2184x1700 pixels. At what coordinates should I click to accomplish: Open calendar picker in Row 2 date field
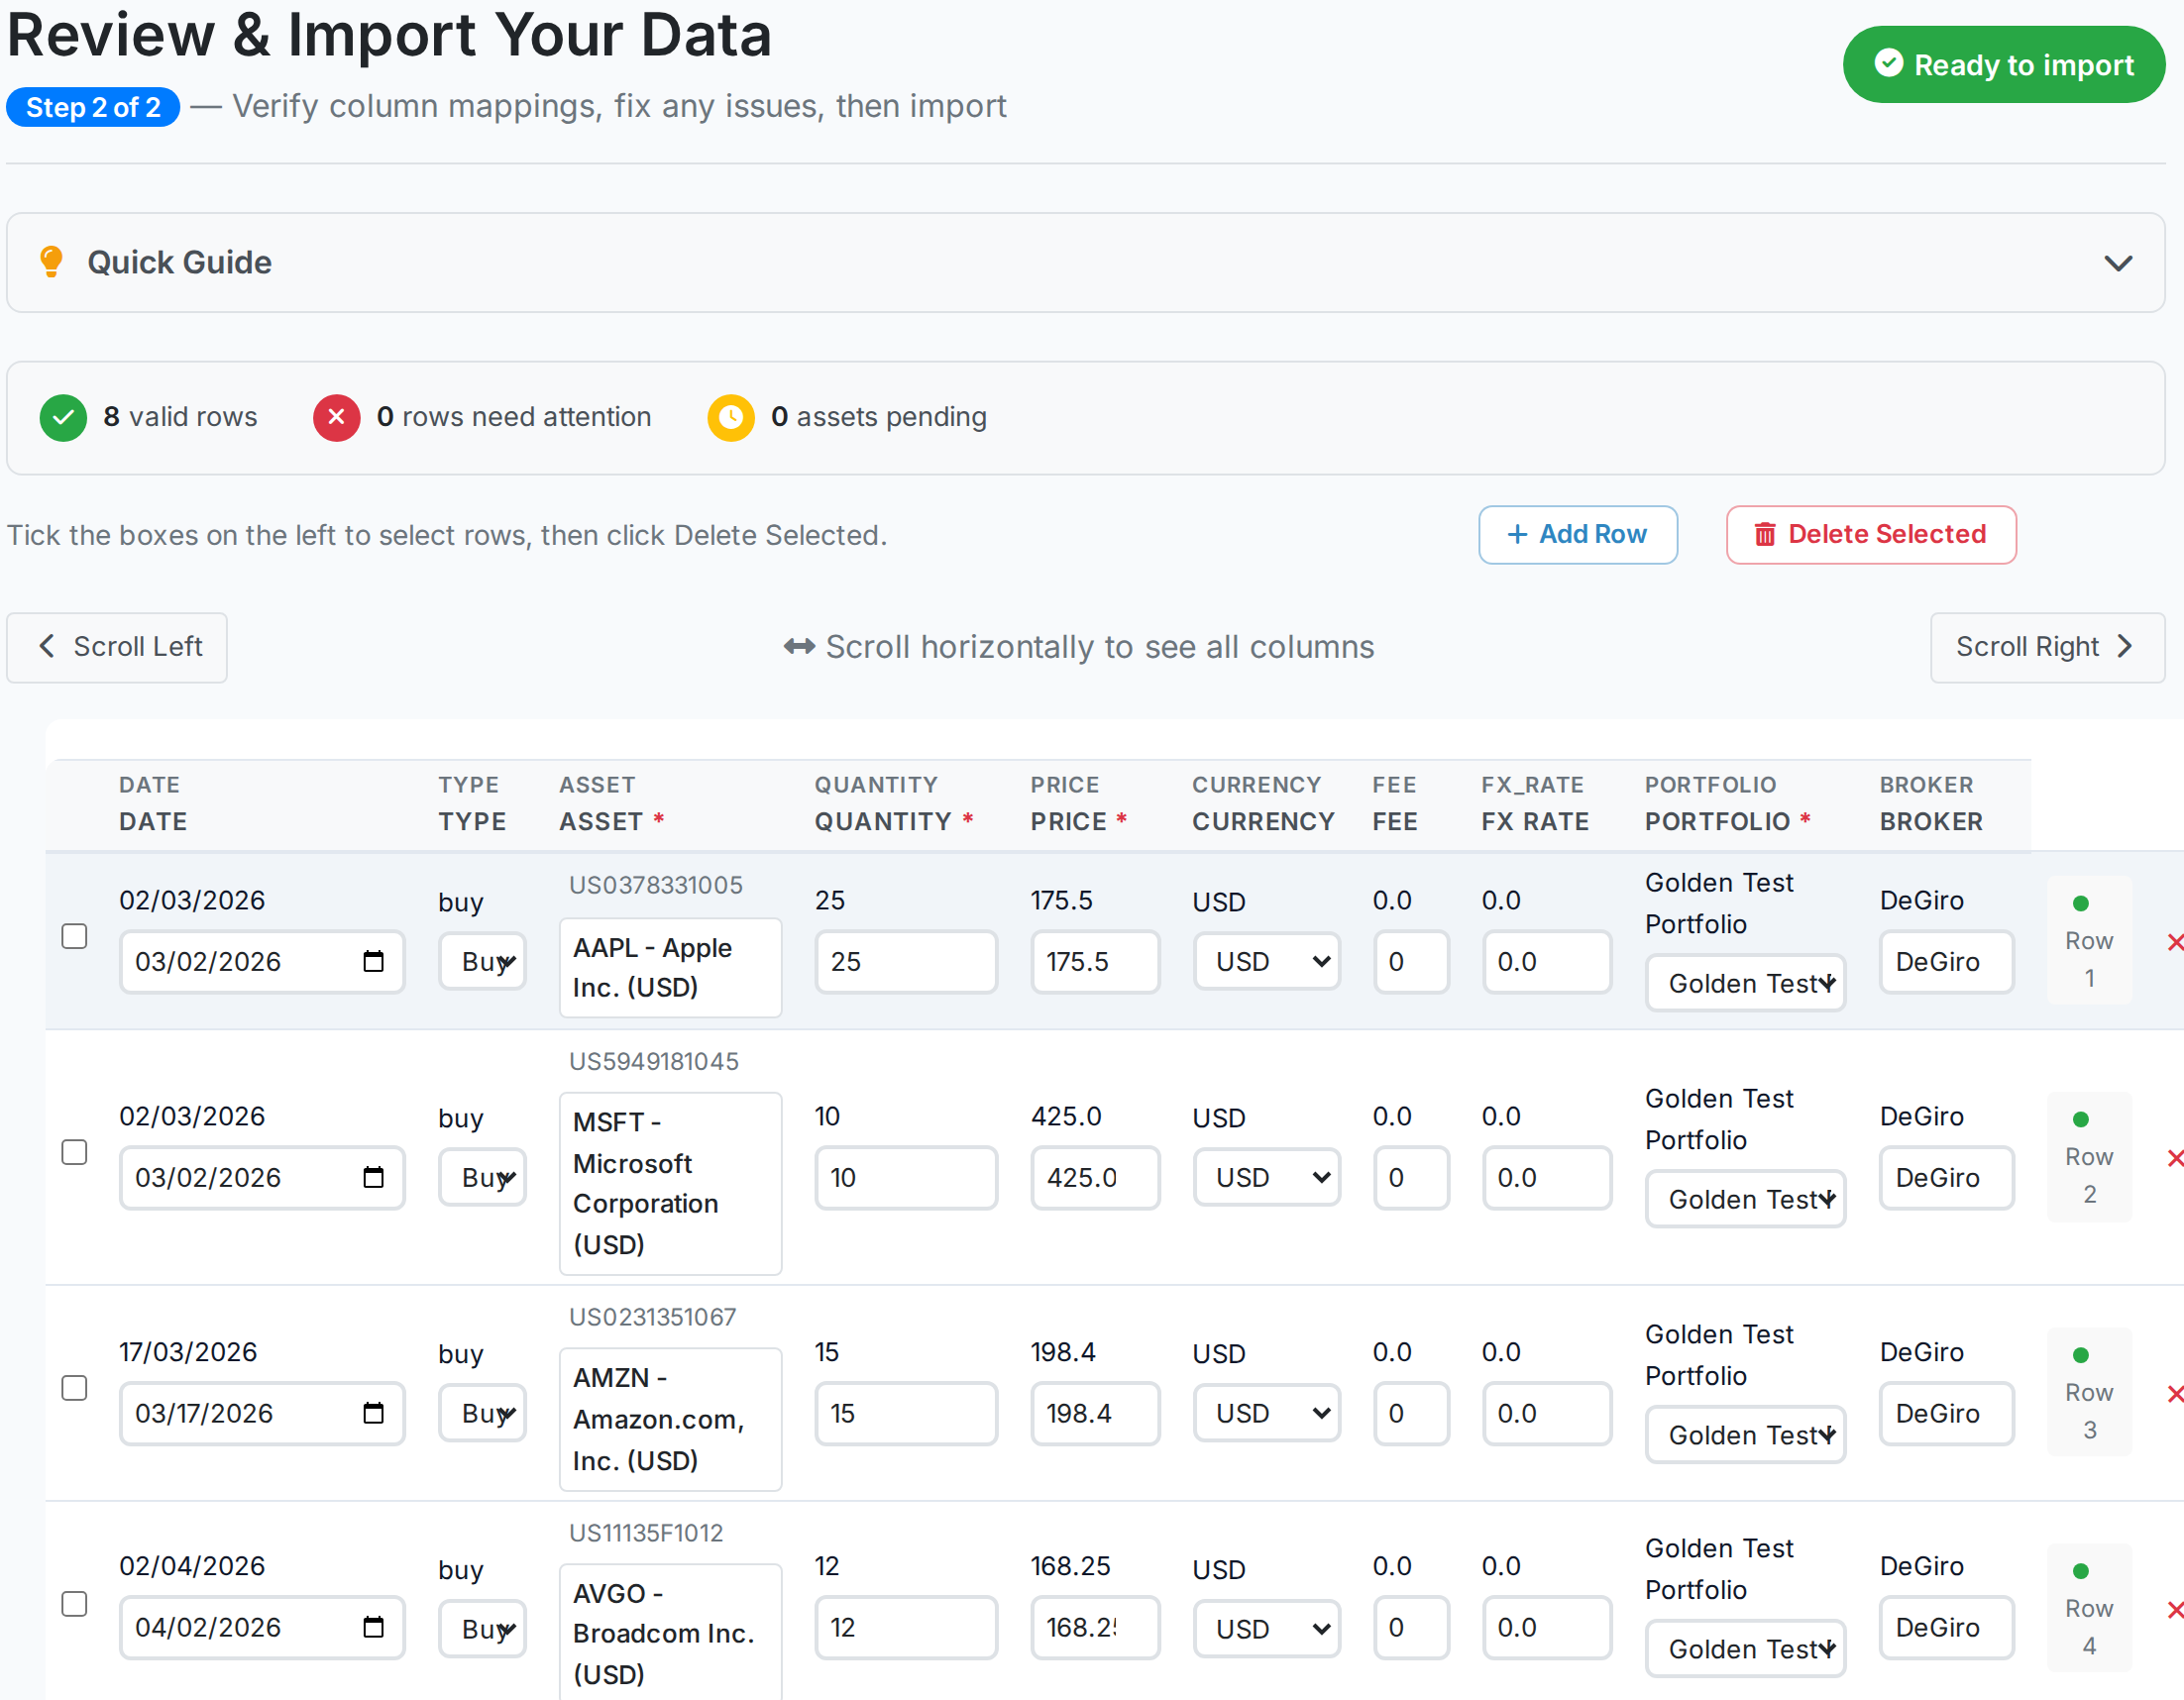click(x=373, y=1178)
